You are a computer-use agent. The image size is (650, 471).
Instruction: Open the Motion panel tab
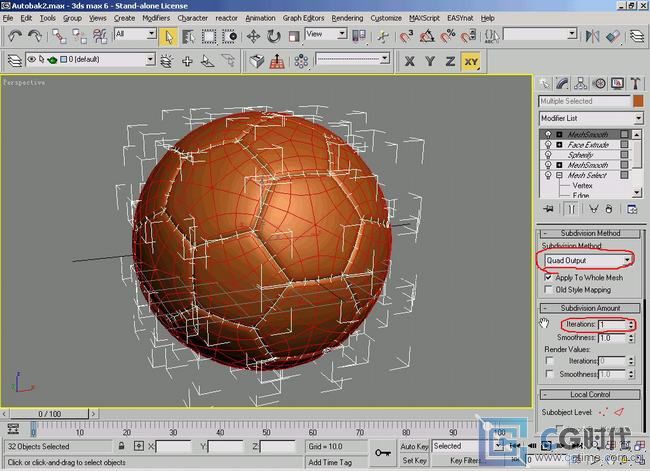(x=599, y=84)
